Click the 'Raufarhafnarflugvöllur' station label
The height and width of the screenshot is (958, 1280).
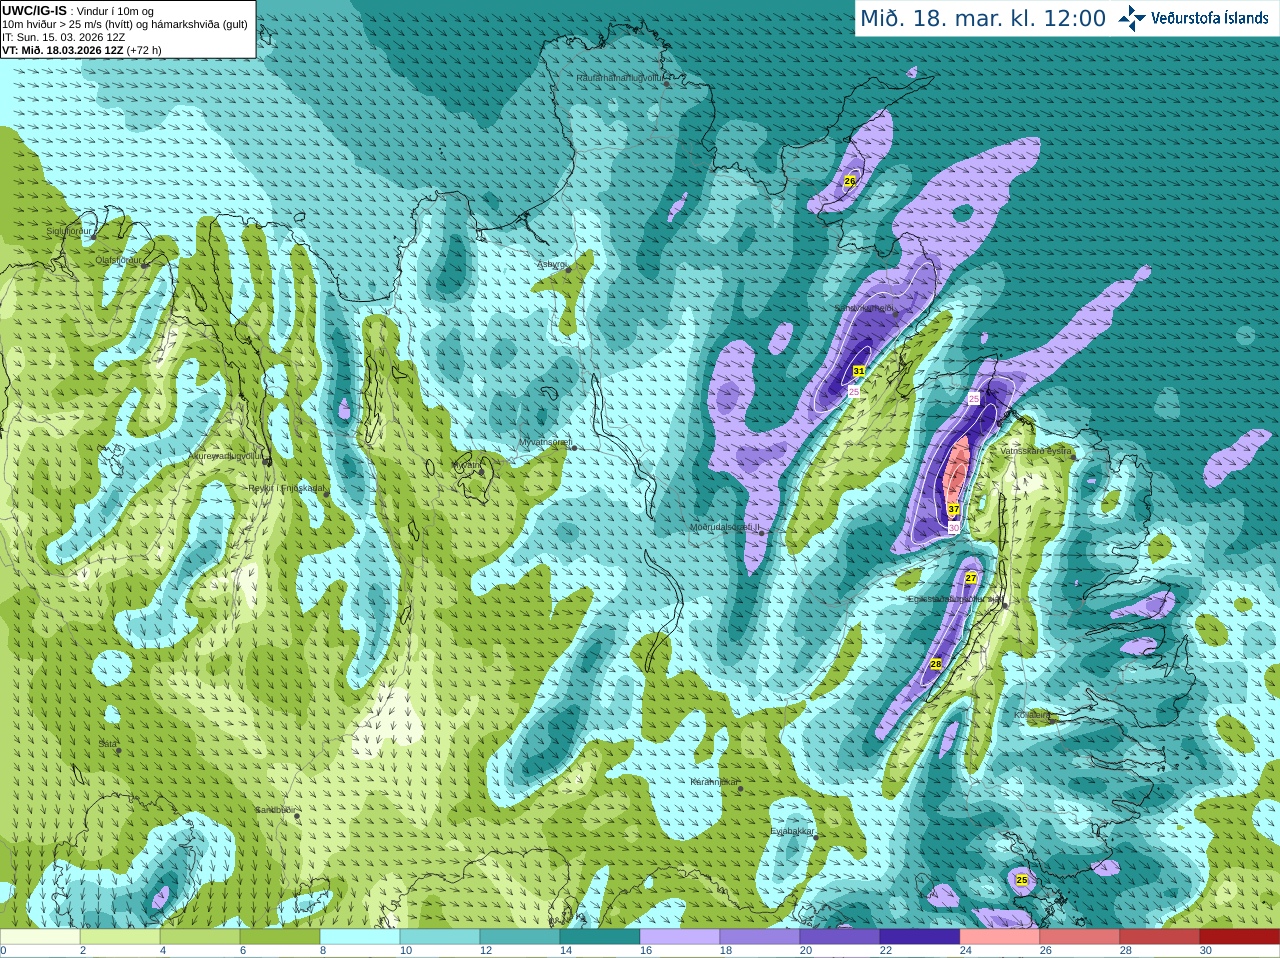619,77
